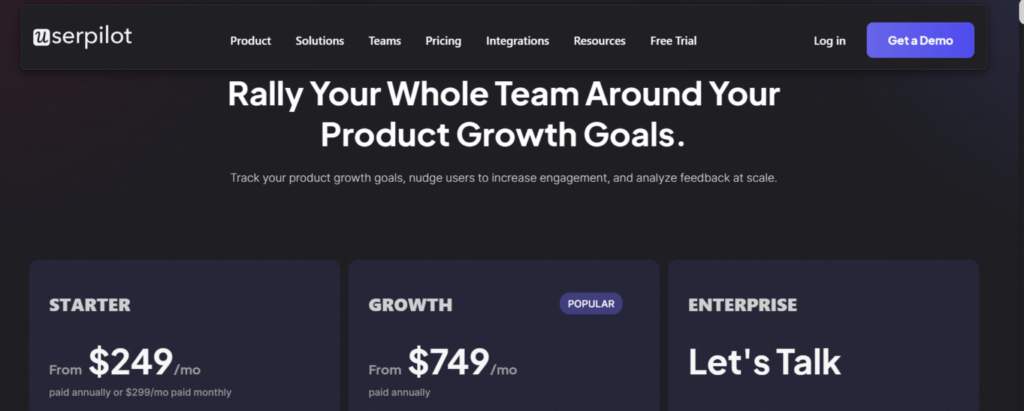Select the ENTERPRISE plan heading
The image size is (1024, 411).
(x=743, y=304)
